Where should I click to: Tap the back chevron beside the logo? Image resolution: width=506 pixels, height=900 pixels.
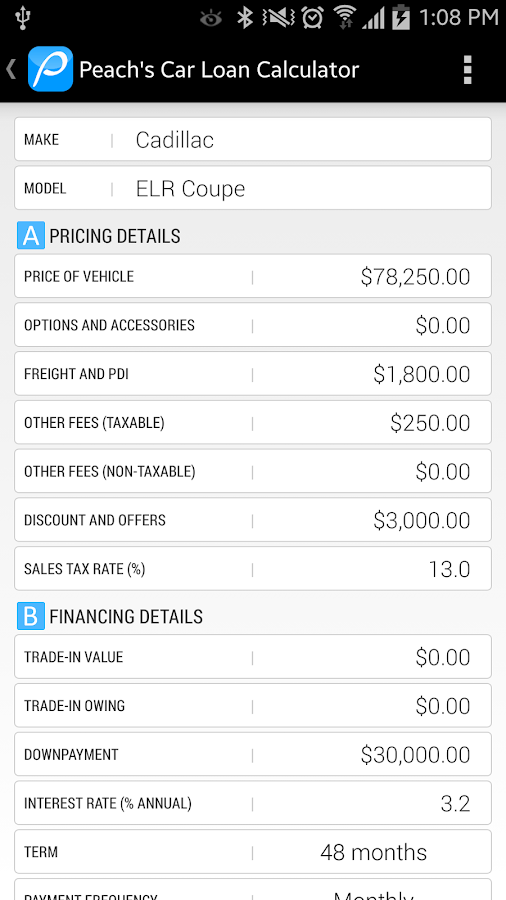11,69
